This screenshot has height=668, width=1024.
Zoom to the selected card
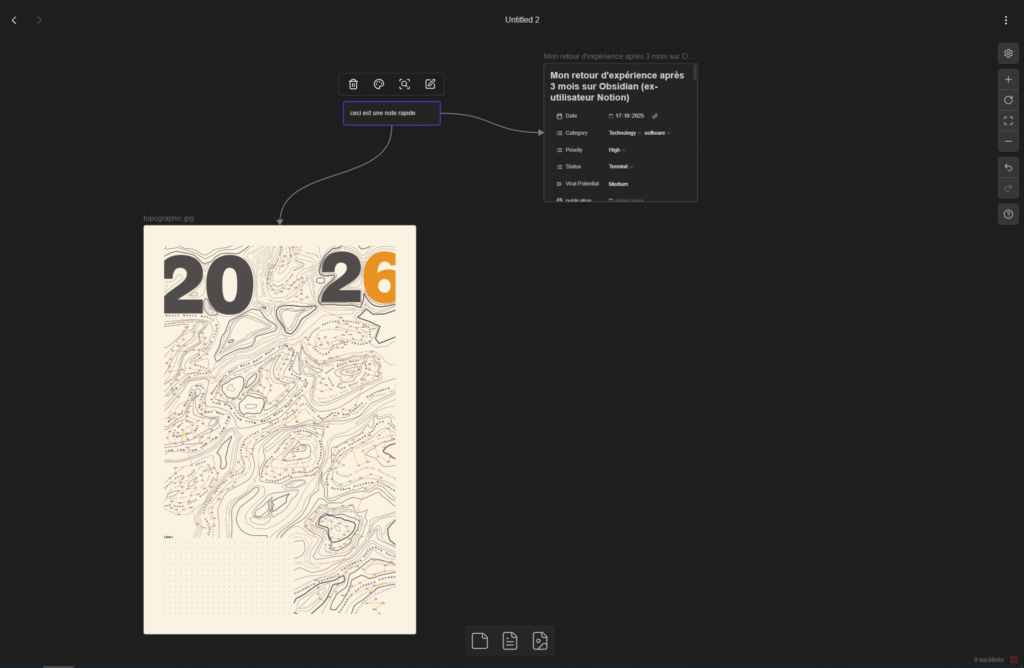405,85
